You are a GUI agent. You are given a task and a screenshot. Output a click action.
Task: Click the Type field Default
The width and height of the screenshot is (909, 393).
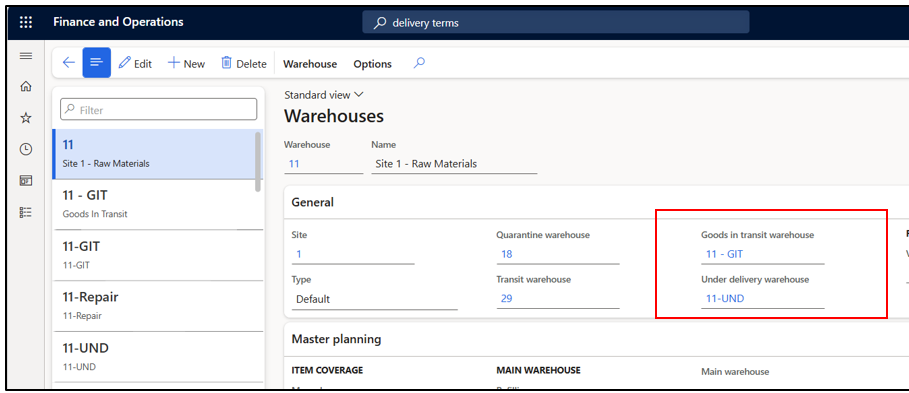[x=374, y=299]
